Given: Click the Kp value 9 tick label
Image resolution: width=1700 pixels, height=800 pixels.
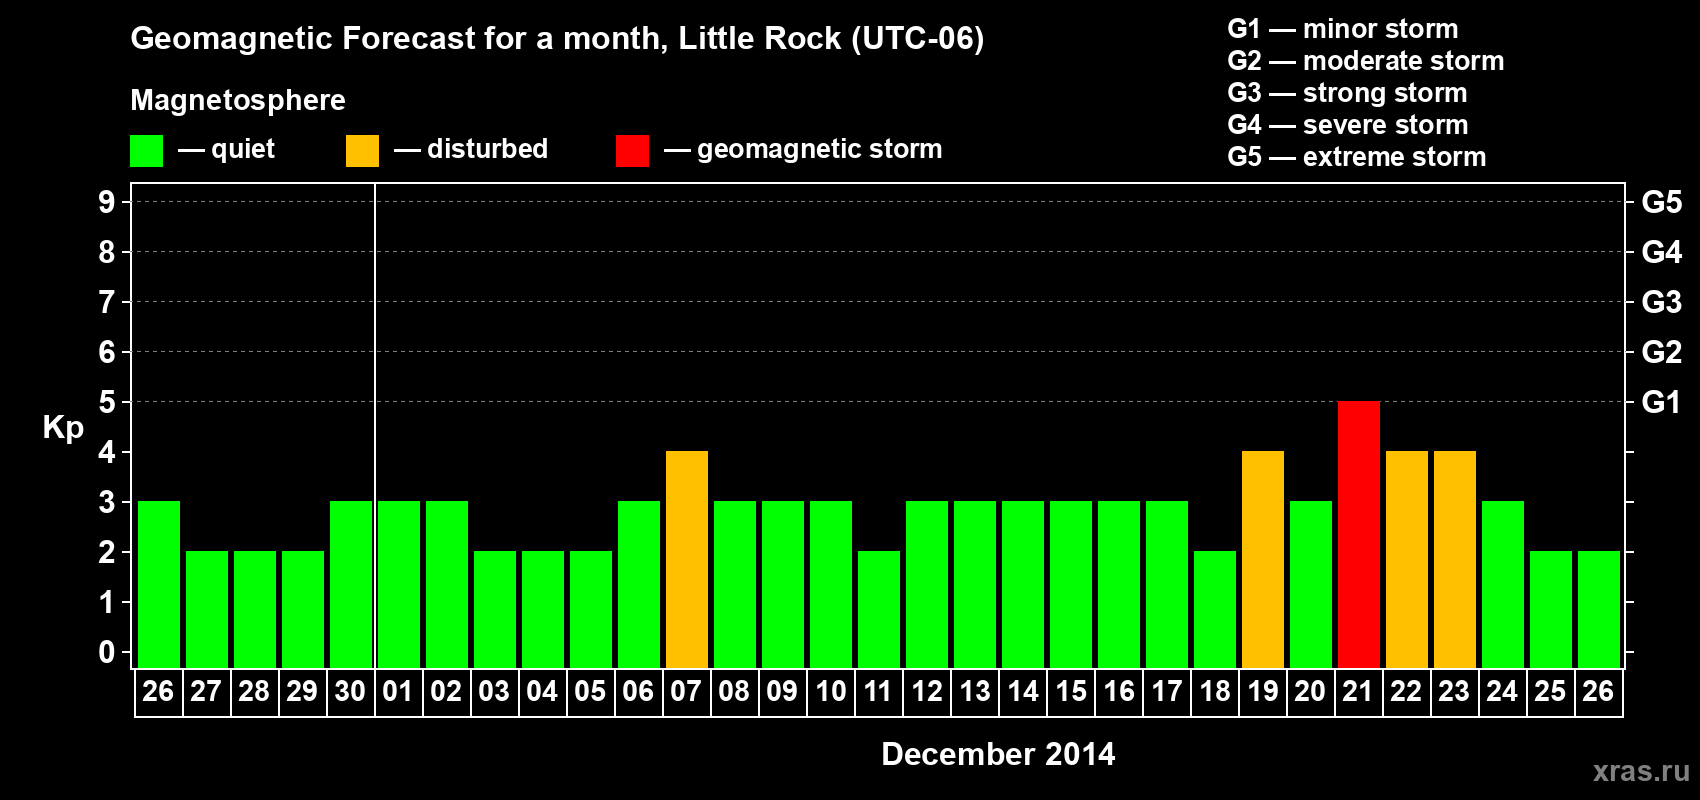Looking at the screenshot, I should click(107, 202).
